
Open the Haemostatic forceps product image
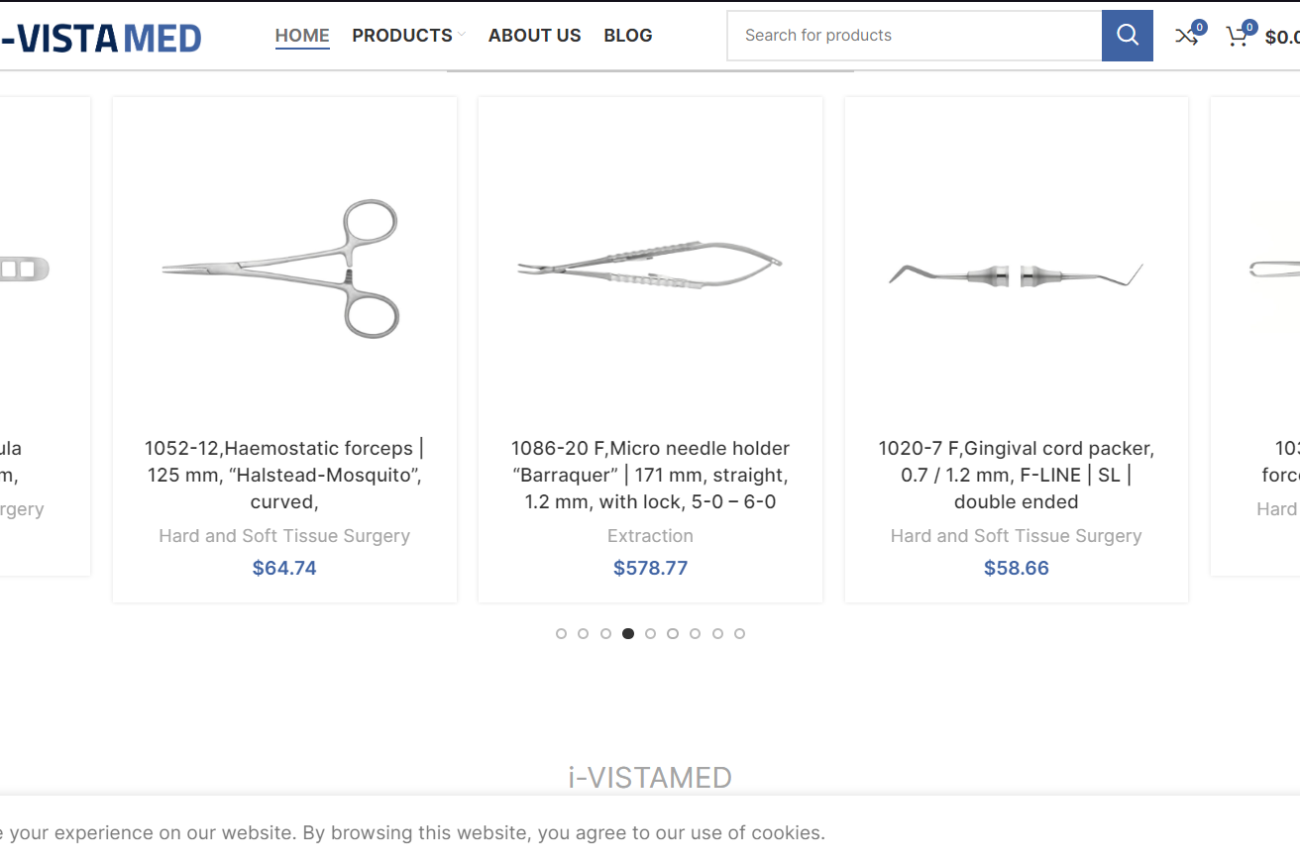click(284, 268)
